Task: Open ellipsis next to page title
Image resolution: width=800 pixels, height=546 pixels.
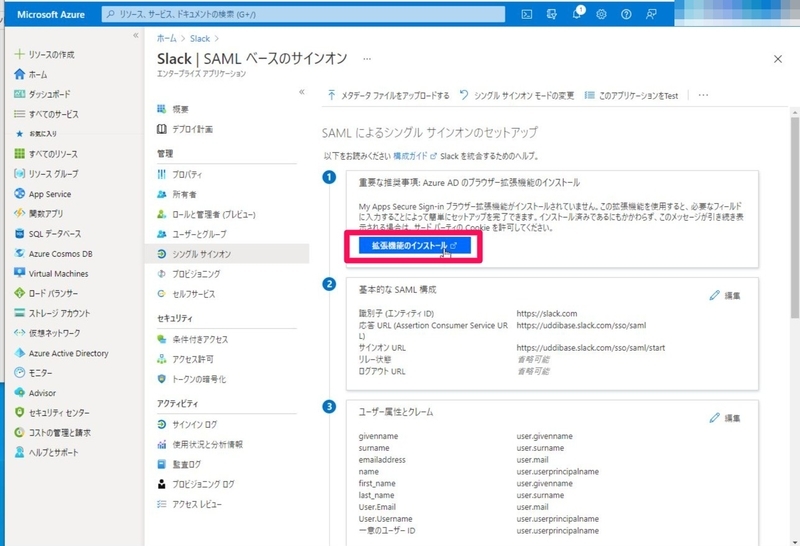Action: pos(367,59)
